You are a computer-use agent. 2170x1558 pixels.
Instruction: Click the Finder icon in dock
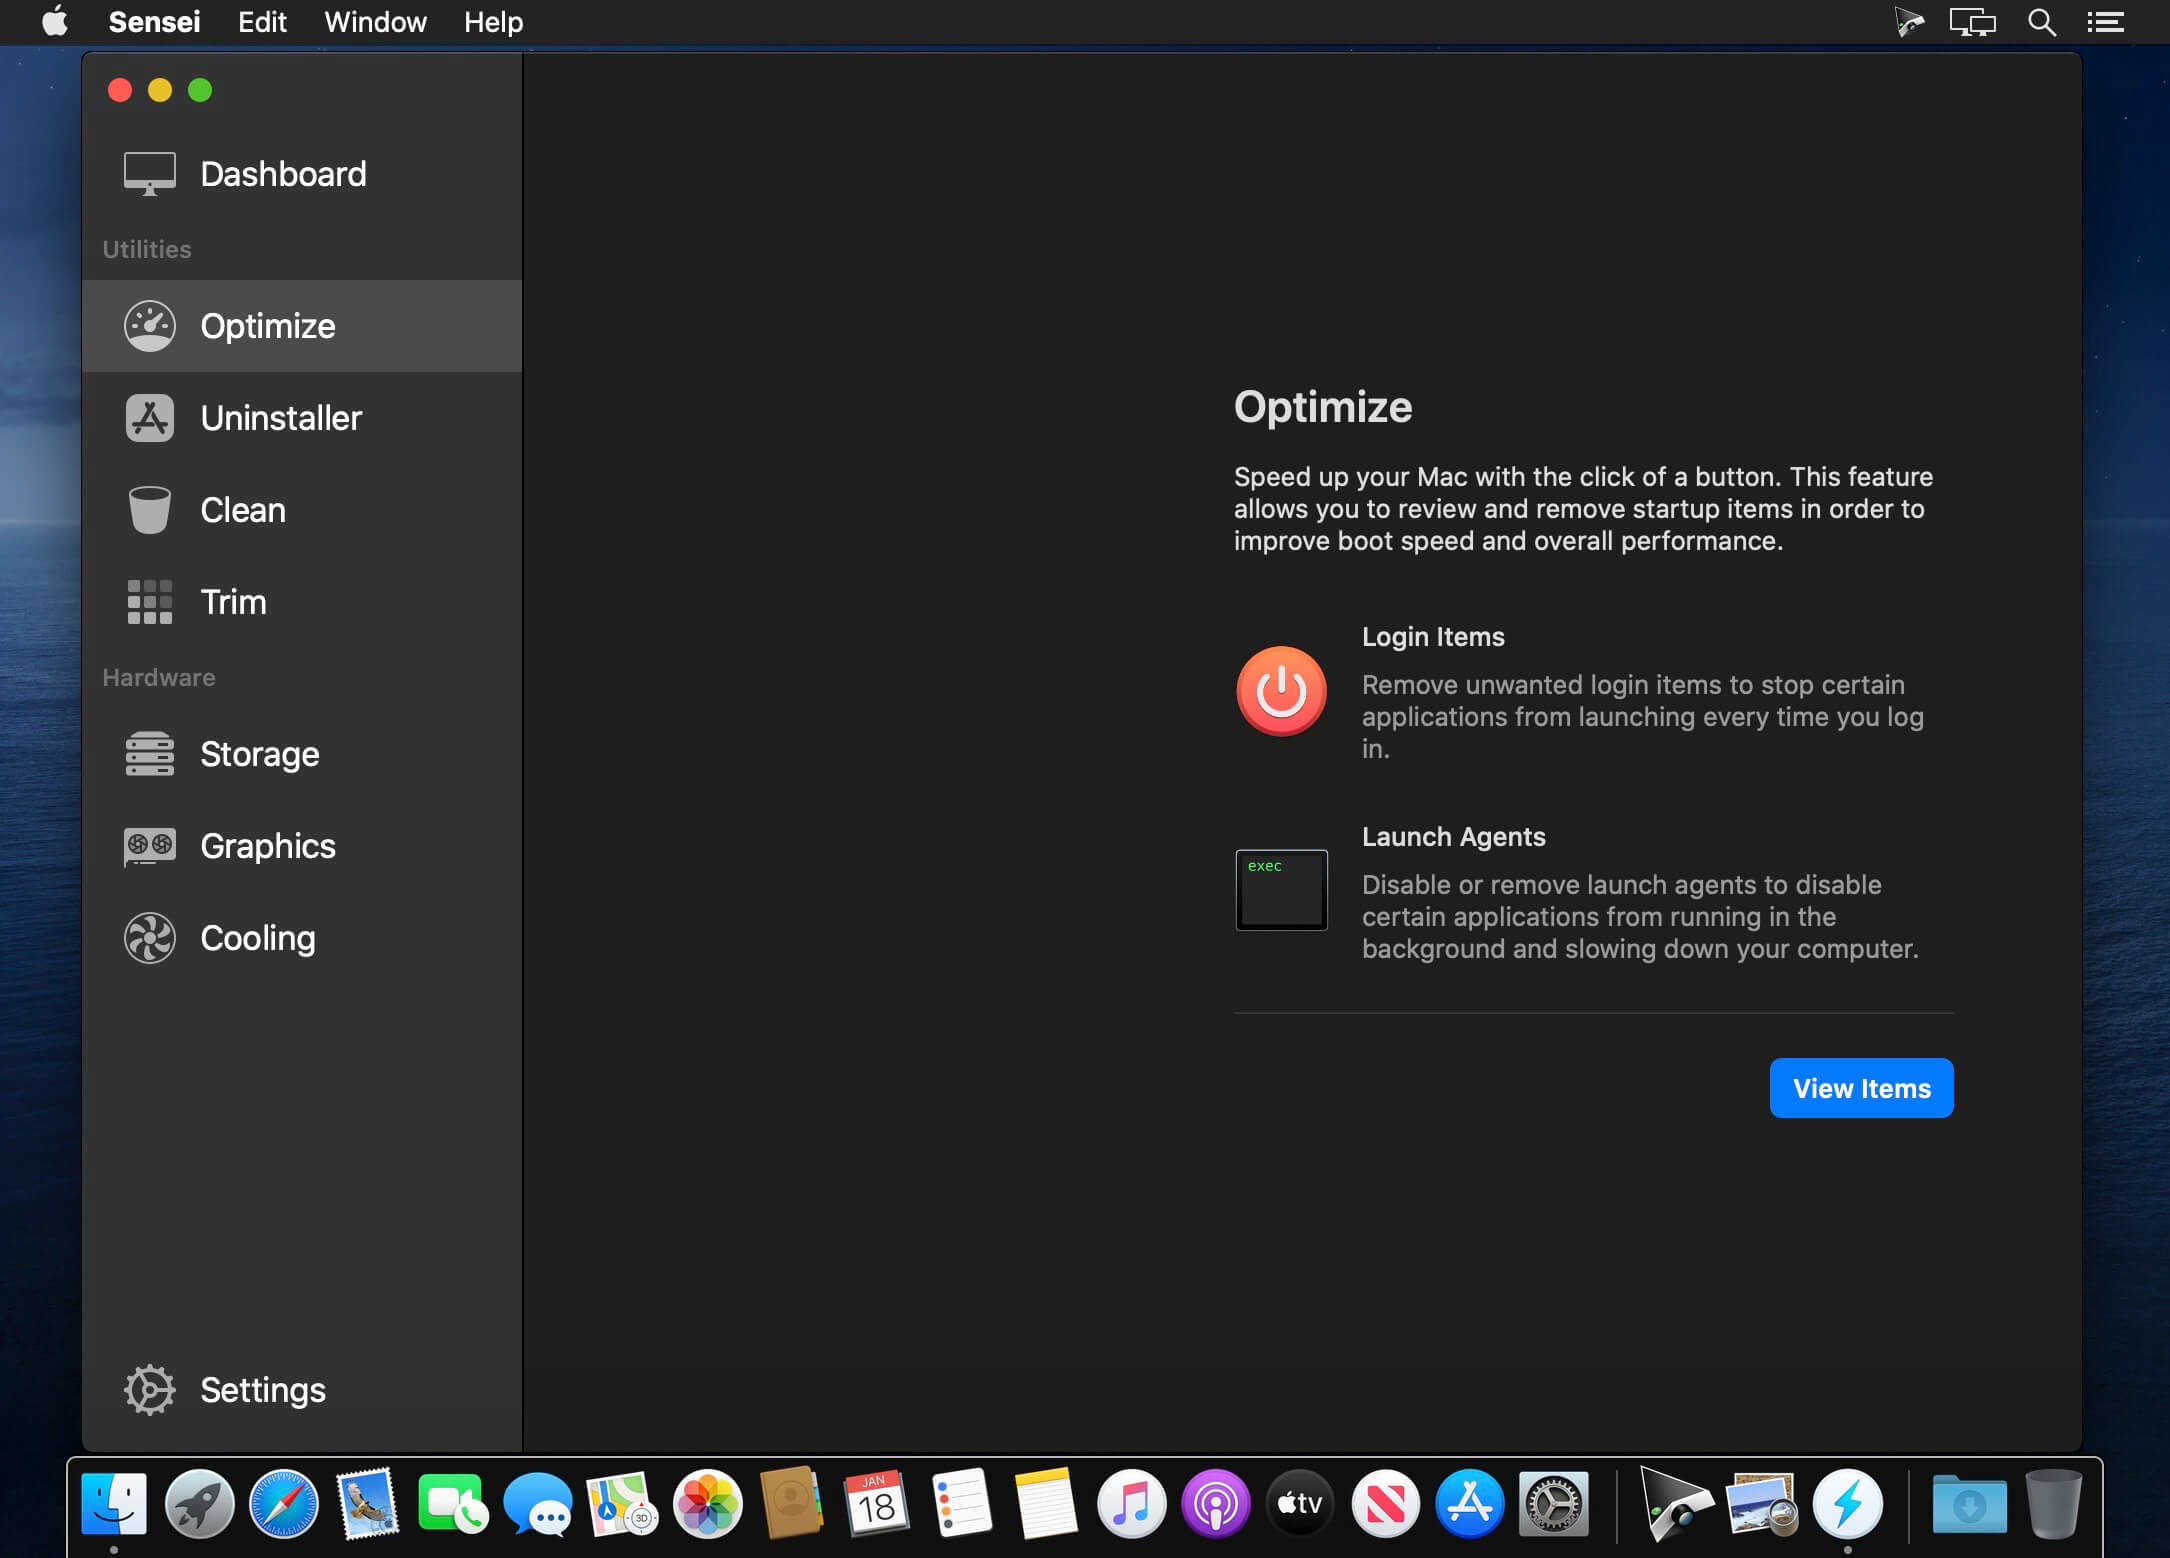[113, 1504]
